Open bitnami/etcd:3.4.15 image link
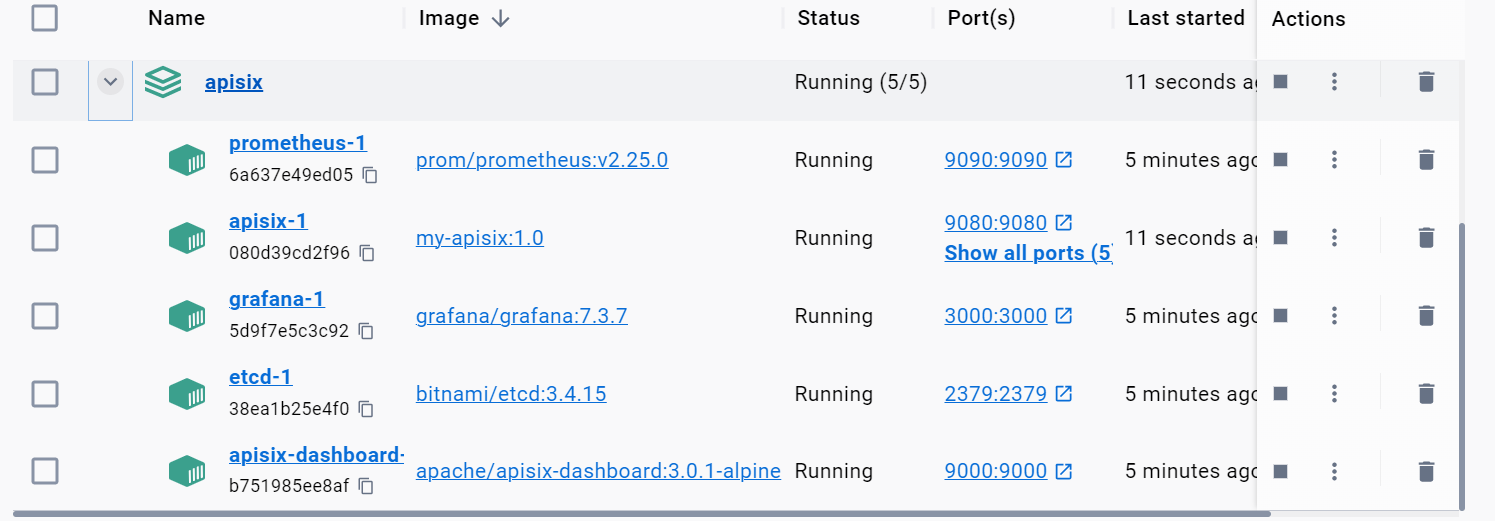This screenshot has height=521, width=1495. pyautogui.click(x=511, y=394)
